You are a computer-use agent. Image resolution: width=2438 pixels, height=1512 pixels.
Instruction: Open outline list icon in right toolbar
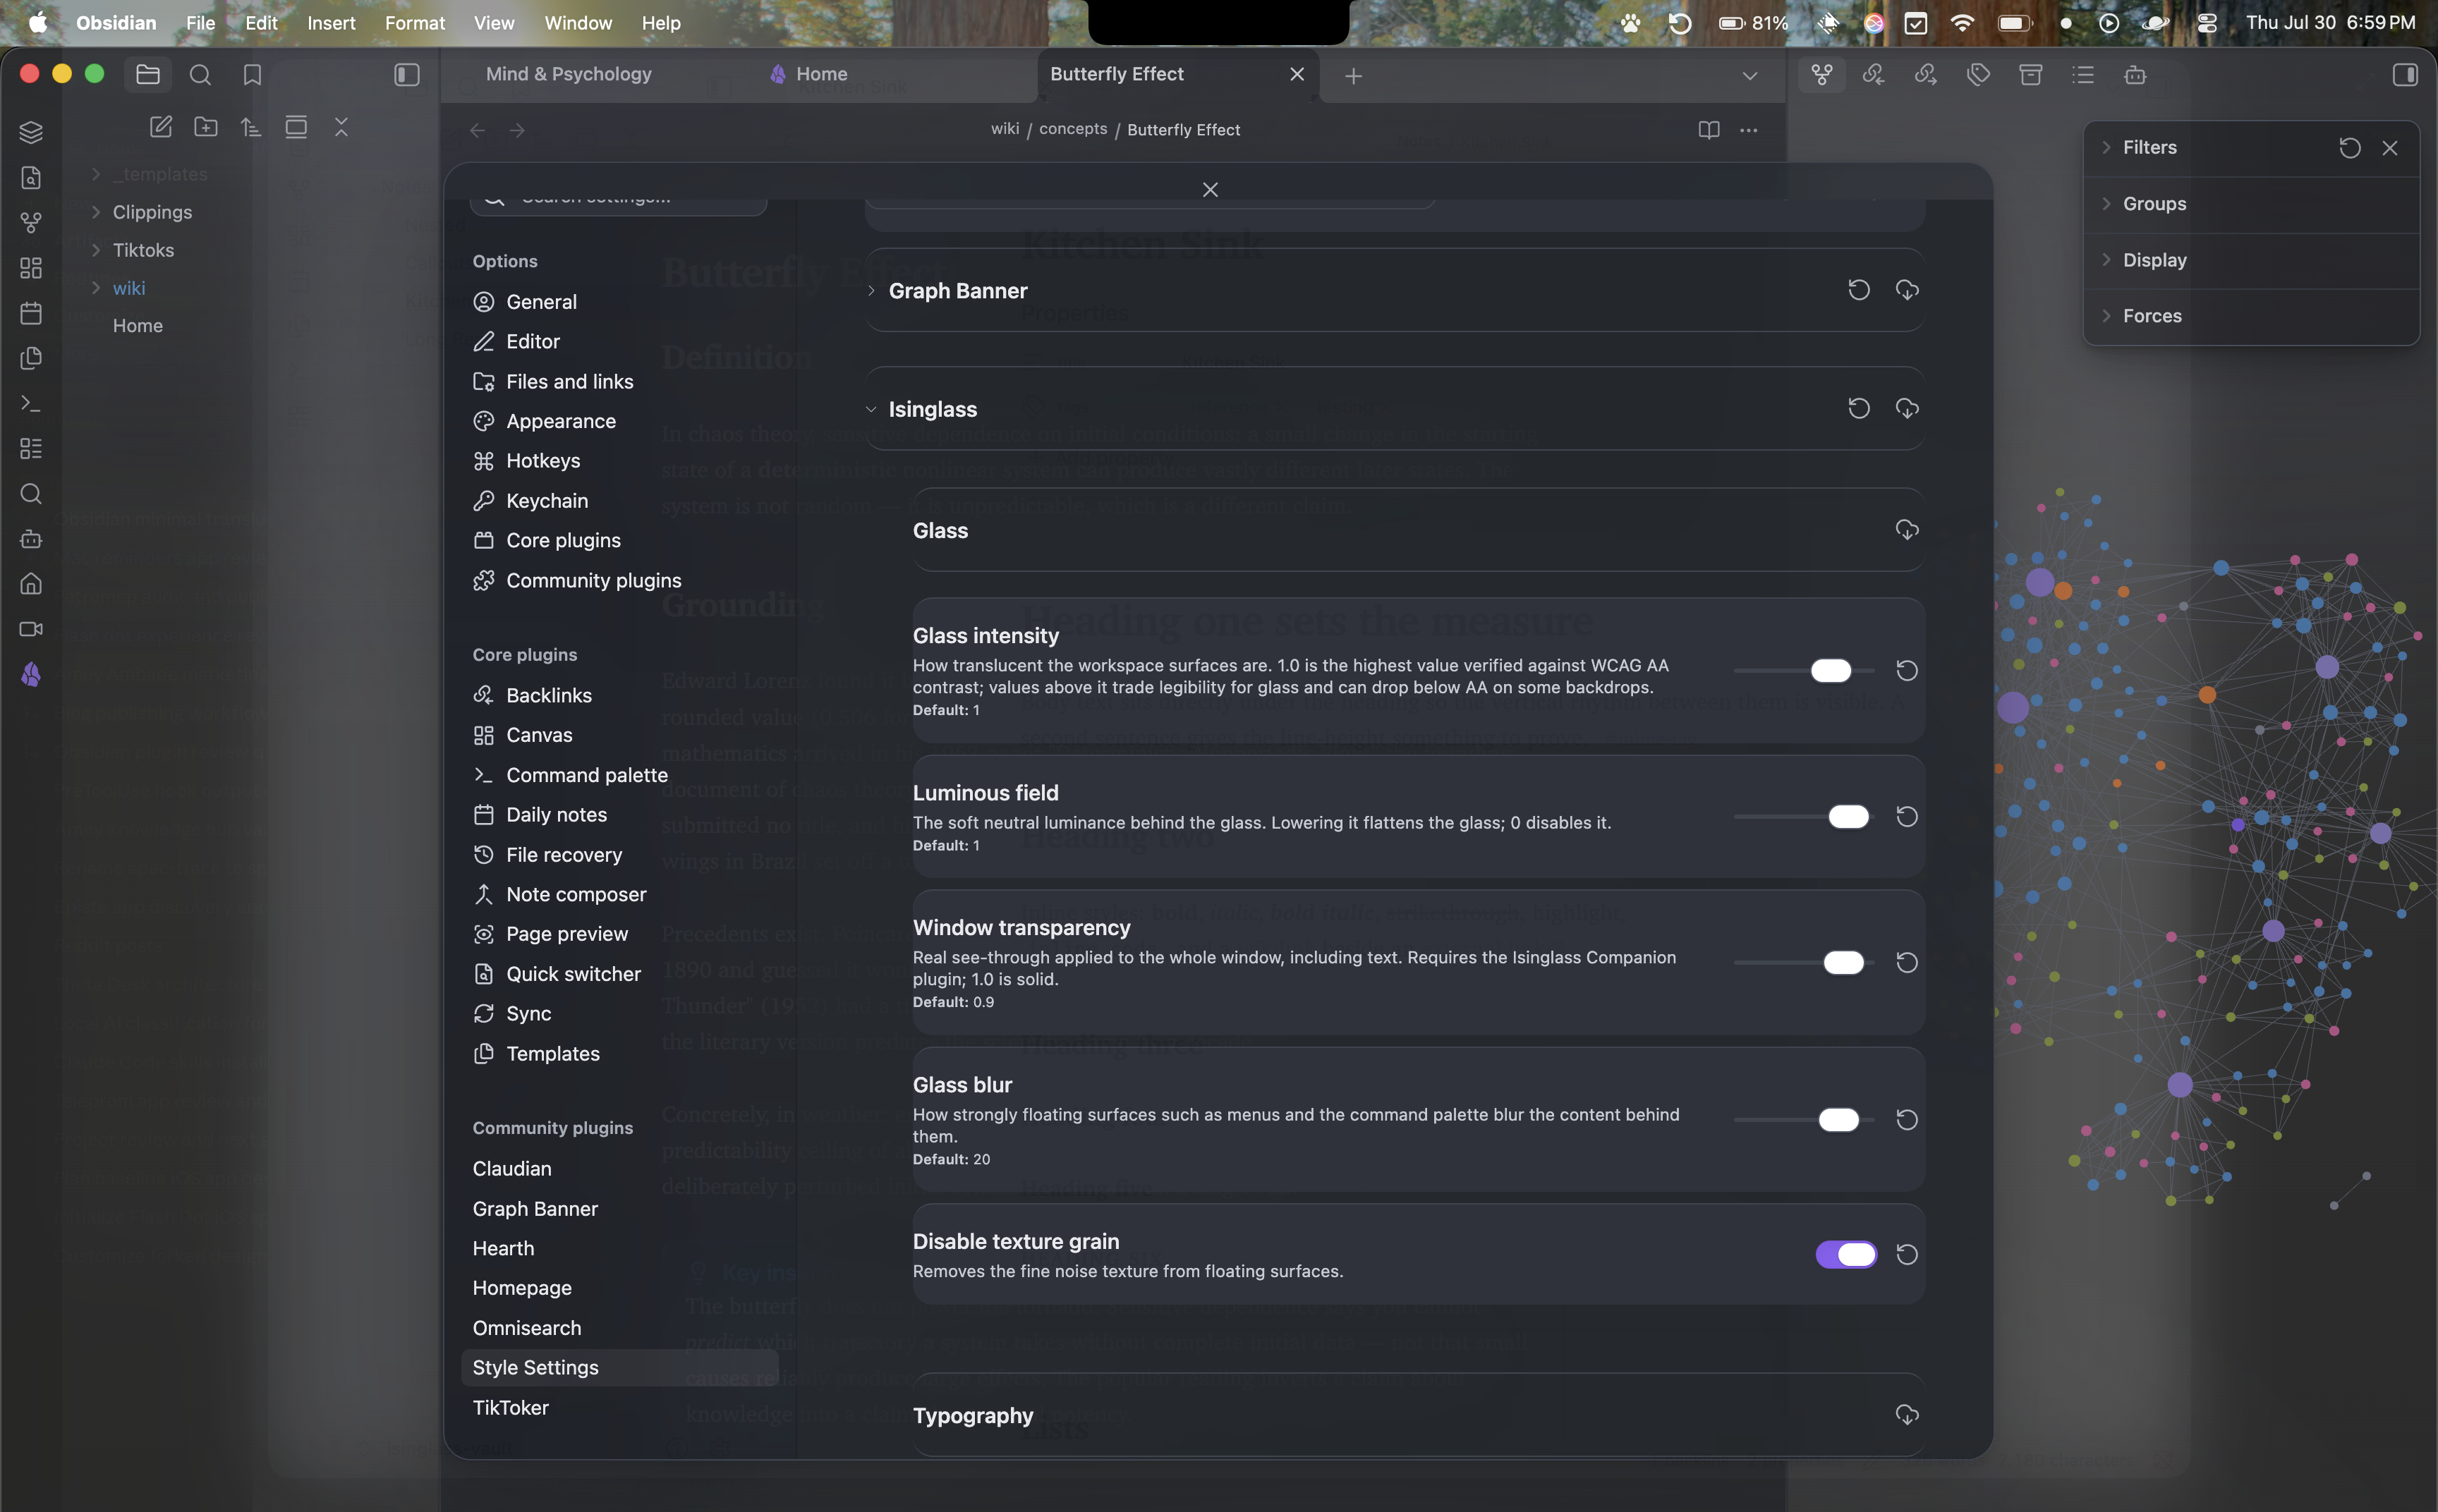2083,75
